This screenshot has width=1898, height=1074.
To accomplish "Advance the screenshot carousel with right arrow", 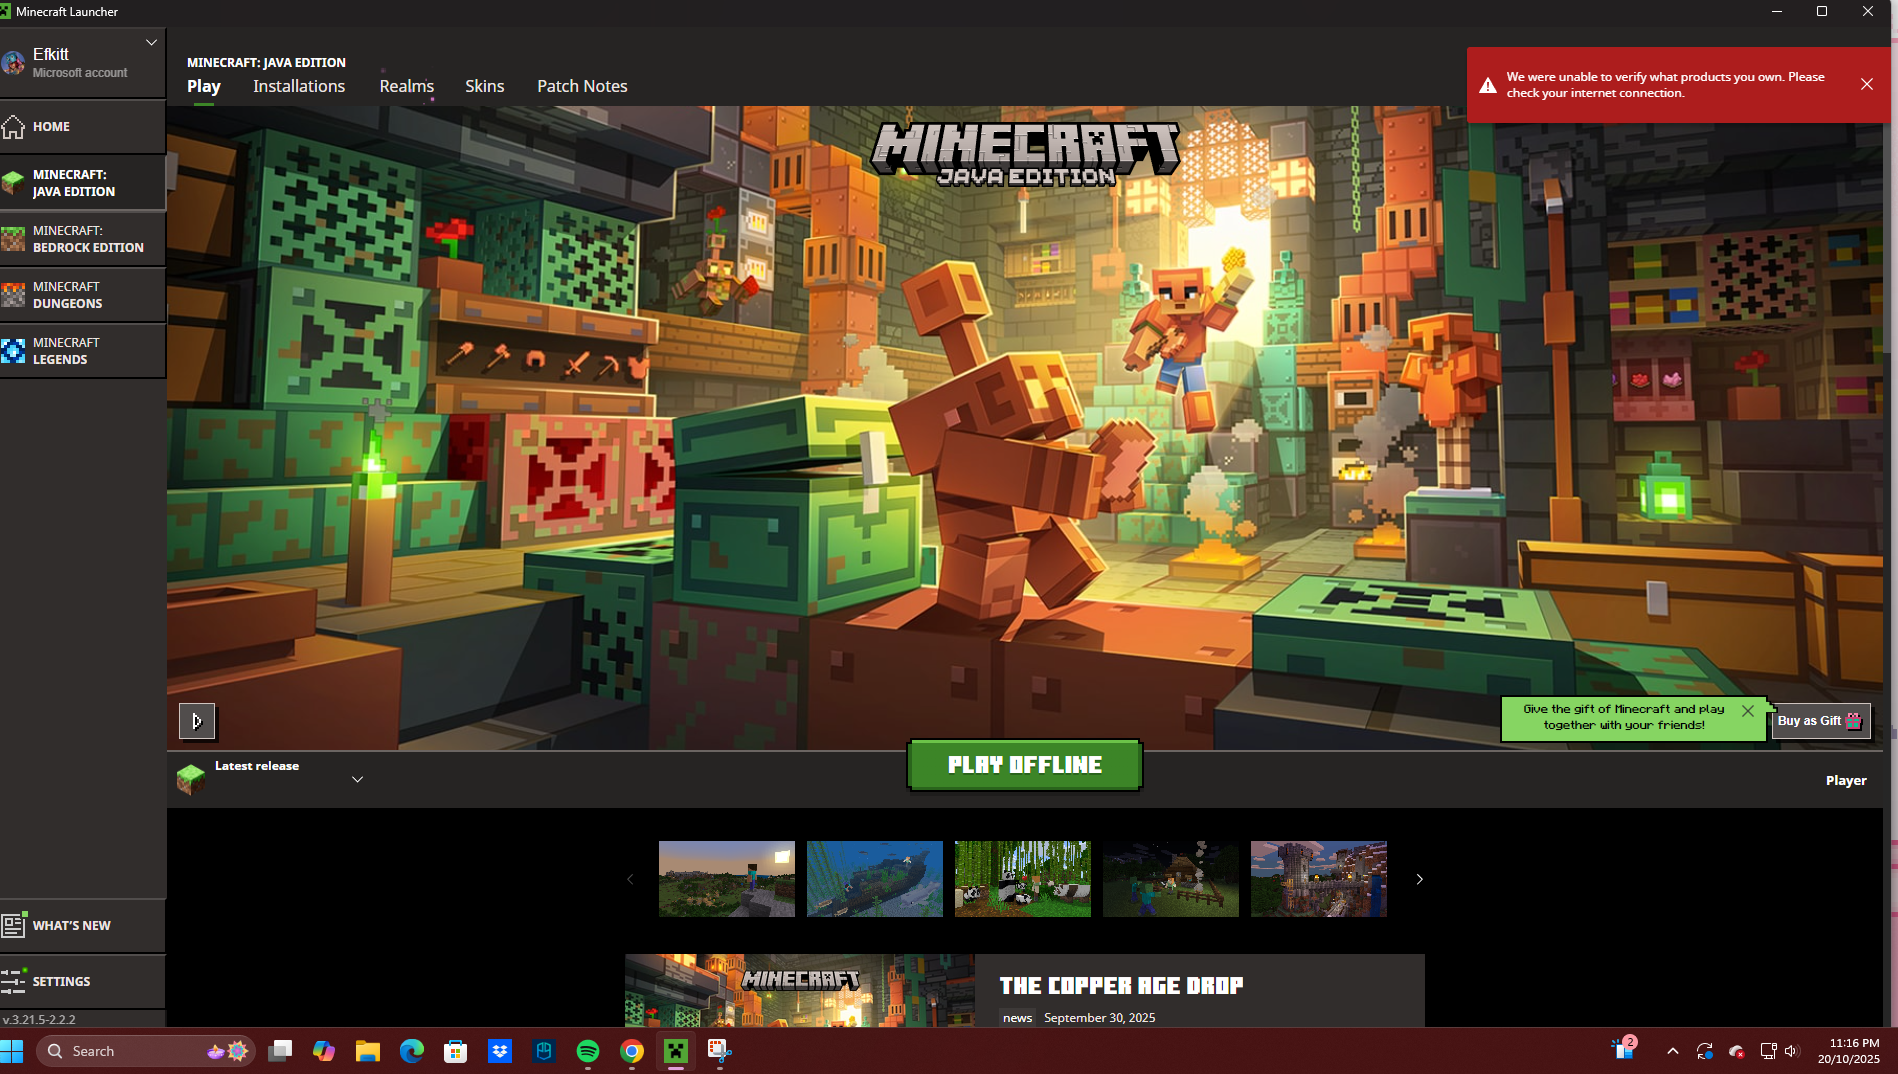I will point(1418,879).
